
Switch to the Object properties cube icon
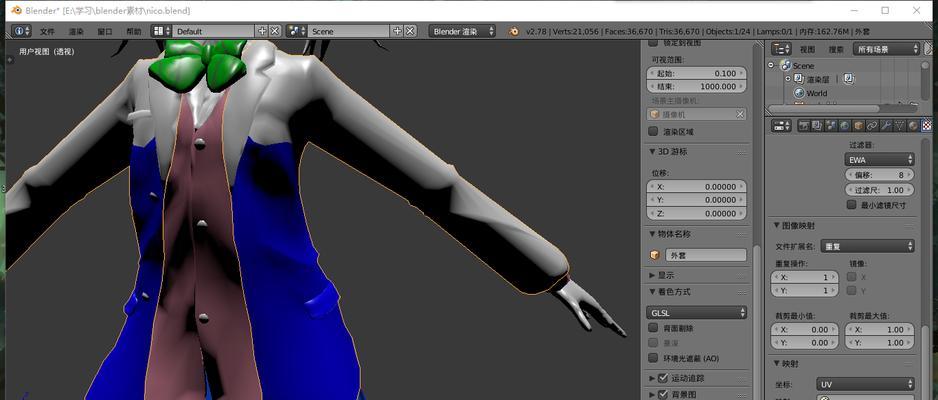[x=858, y=126]
